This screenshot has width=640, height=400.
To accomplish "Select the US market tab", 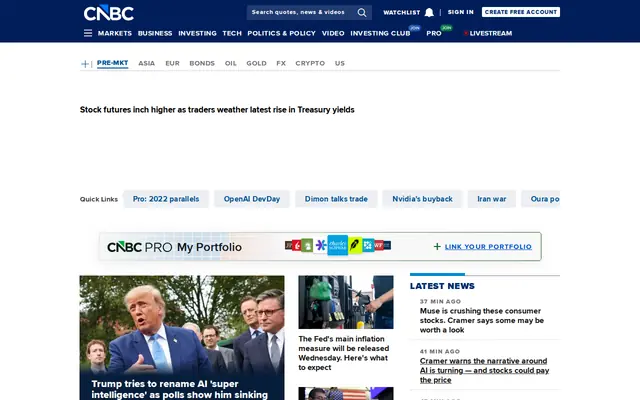I will (340, 63).
